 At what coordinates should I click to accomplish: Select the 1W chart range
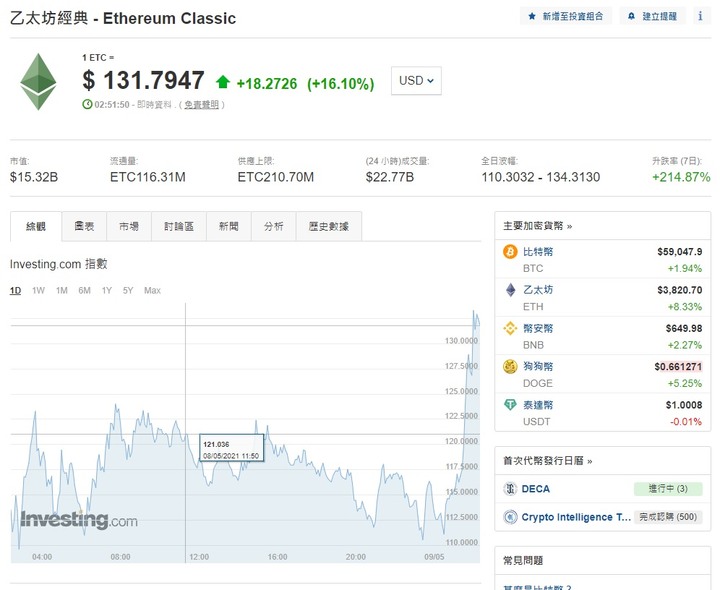coord(39,290)
